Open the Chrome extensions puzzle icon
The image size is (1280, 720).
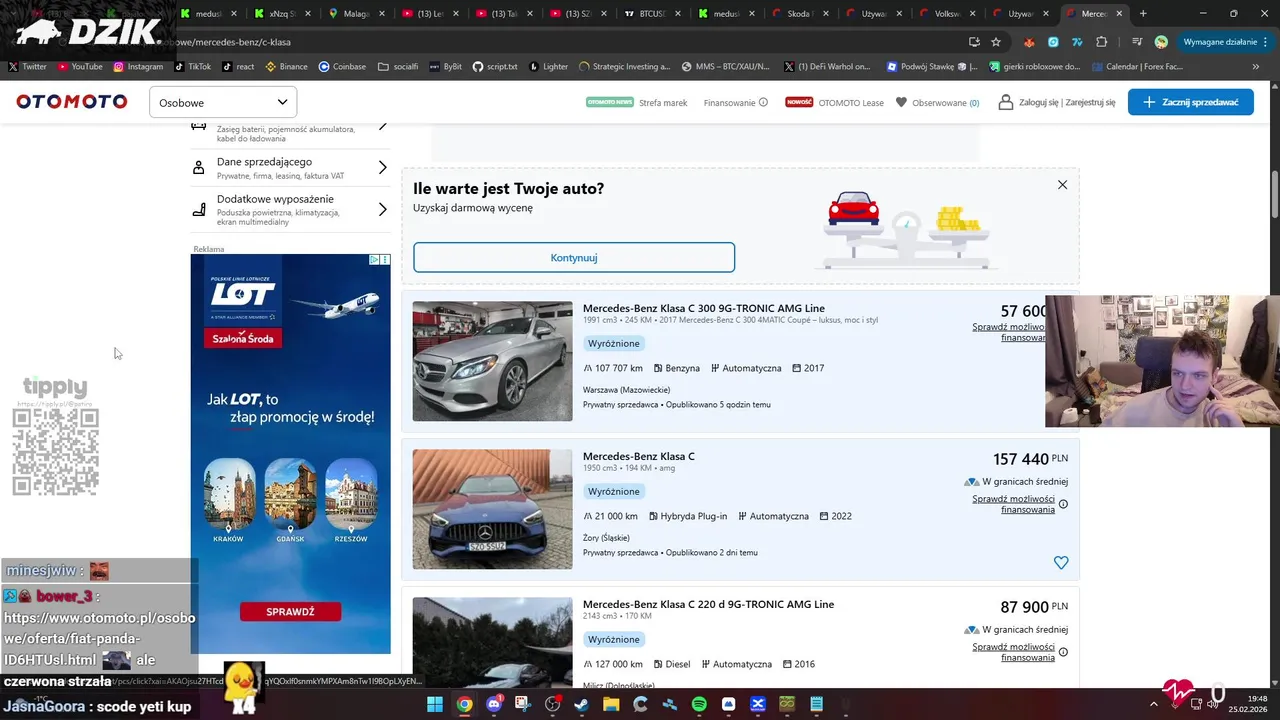point(1102,42)
